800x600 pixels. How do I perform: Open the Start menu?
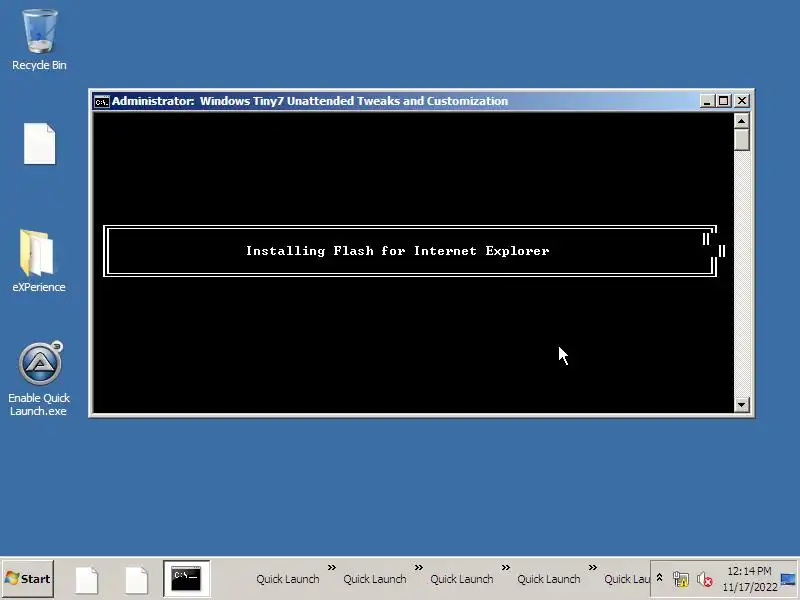click(x=28, y=579)
